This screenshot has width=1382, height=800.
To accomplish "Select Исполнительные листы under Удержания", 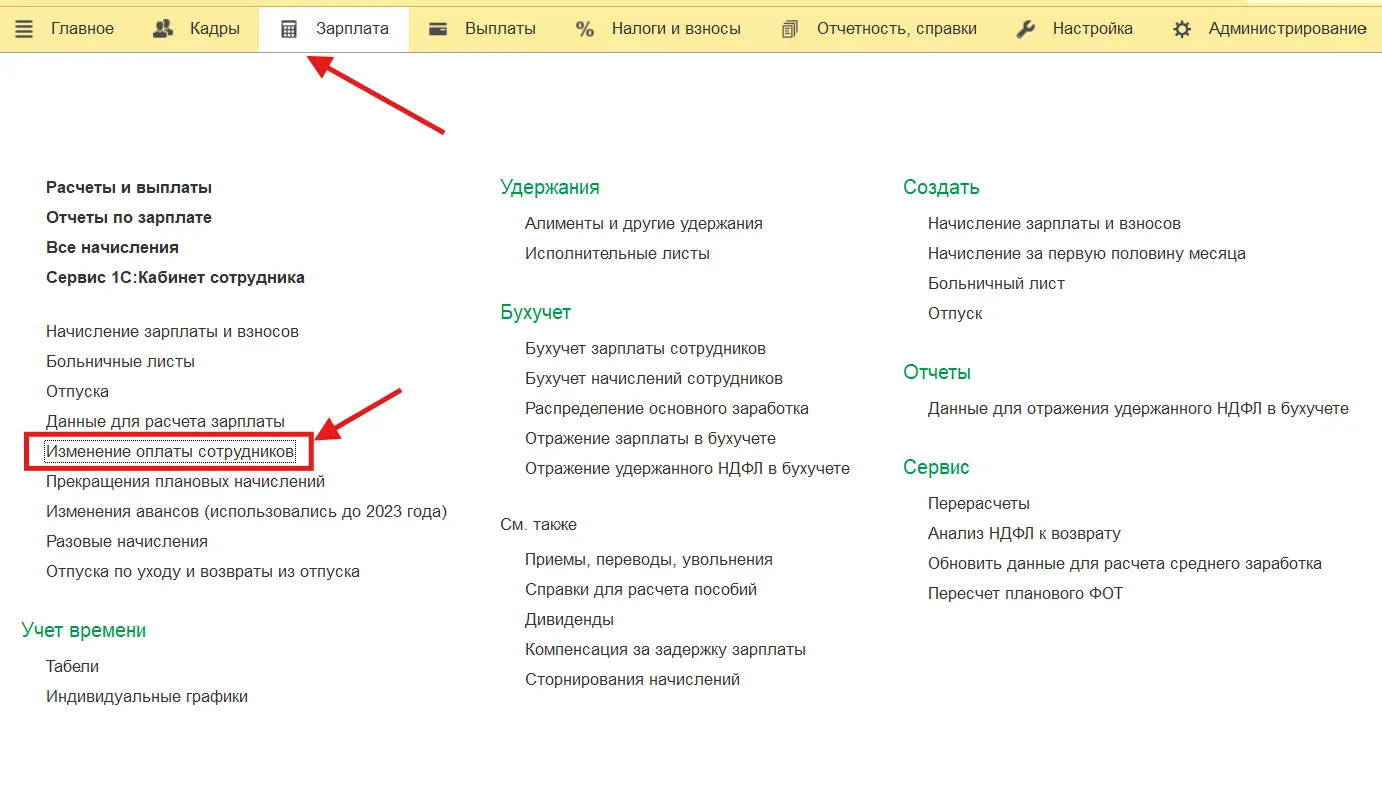I will (x=617, y=253).
